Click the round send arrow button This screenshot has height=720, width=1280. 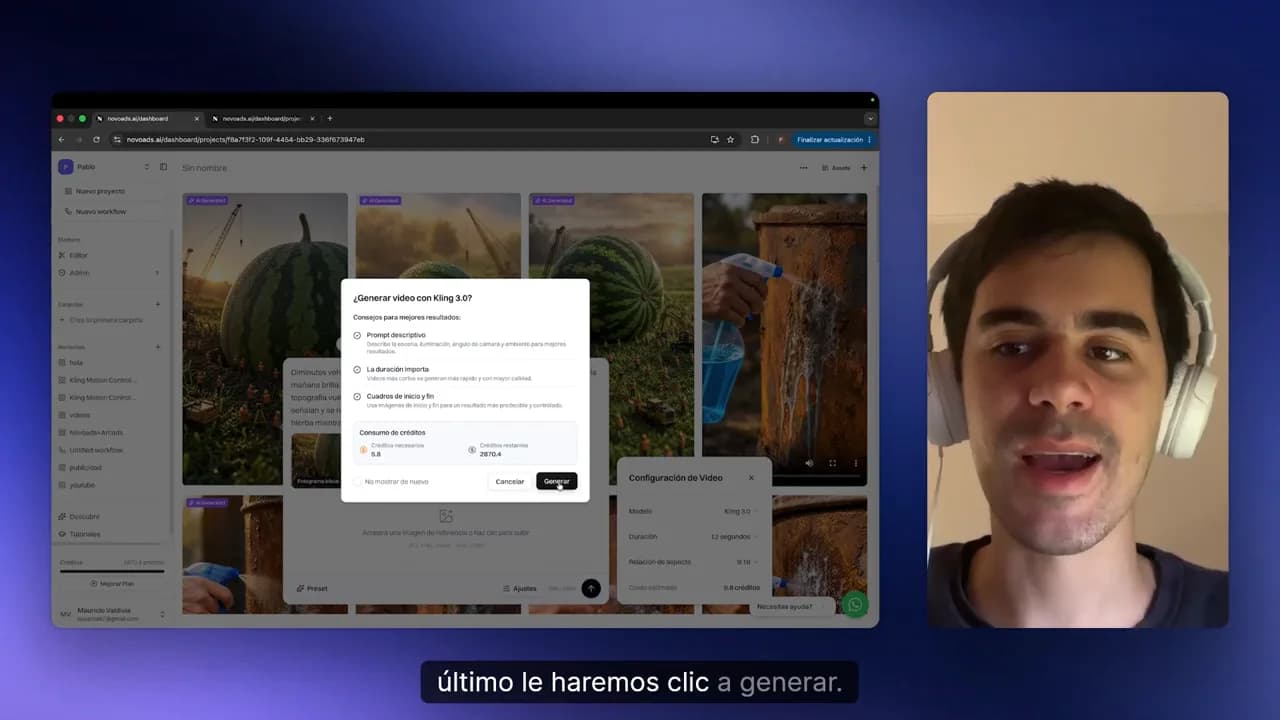click(591, 588)
